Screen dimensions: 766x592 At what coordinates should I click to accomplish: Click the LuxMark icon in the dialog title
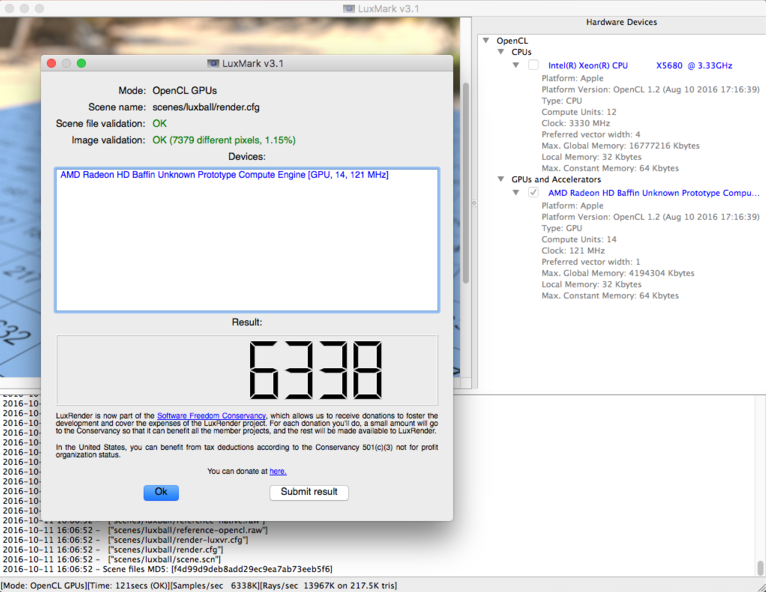[213, 63]
